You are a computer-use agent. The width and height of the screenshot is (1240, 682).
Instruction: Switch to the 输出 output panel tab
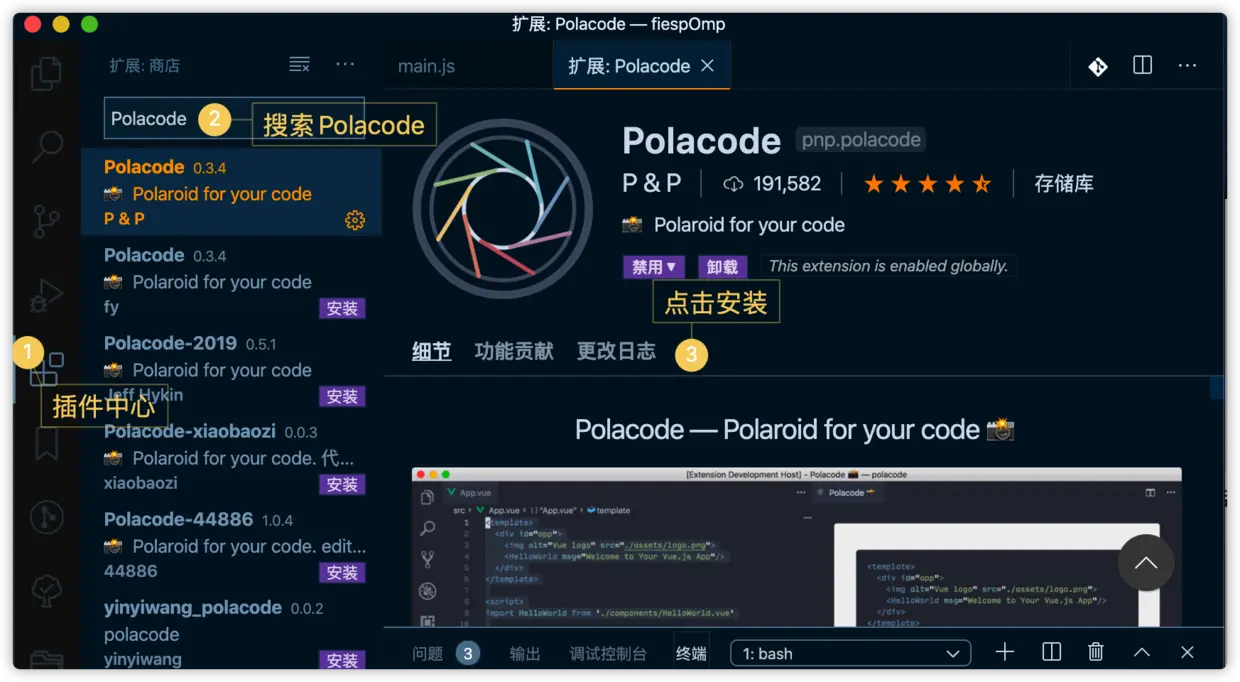525,653
